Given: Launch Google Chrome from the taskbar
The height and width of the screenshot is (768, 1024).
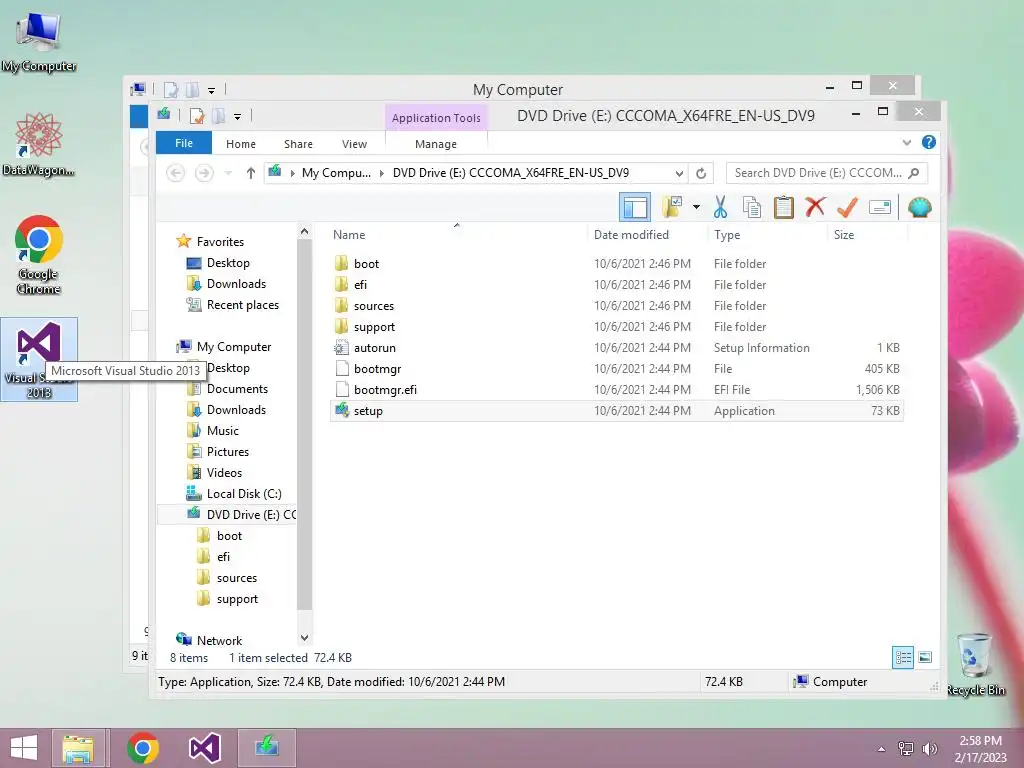Looking at the screenshot, I should pyautogui.click(x=142, y=748).
